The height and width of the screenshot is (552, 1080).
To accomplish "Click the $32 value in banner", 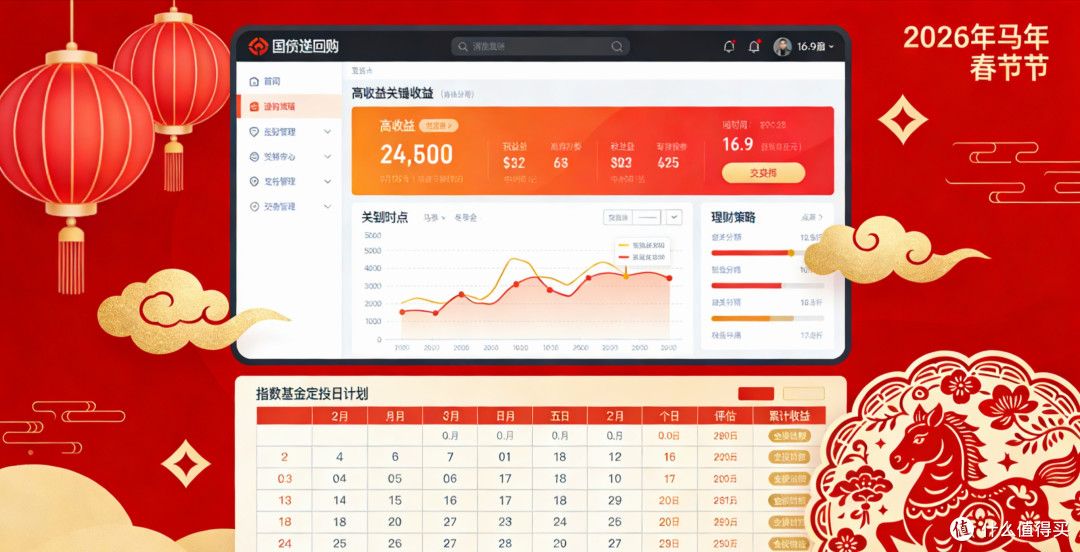I will click(x=514, y=163).
